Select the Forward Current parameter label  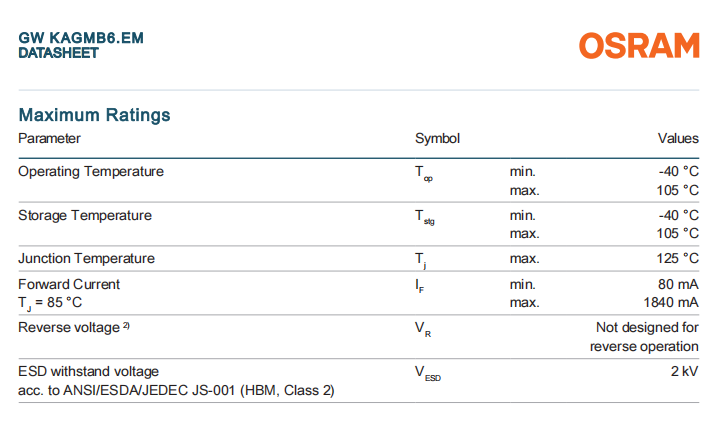tap(69, 284)
